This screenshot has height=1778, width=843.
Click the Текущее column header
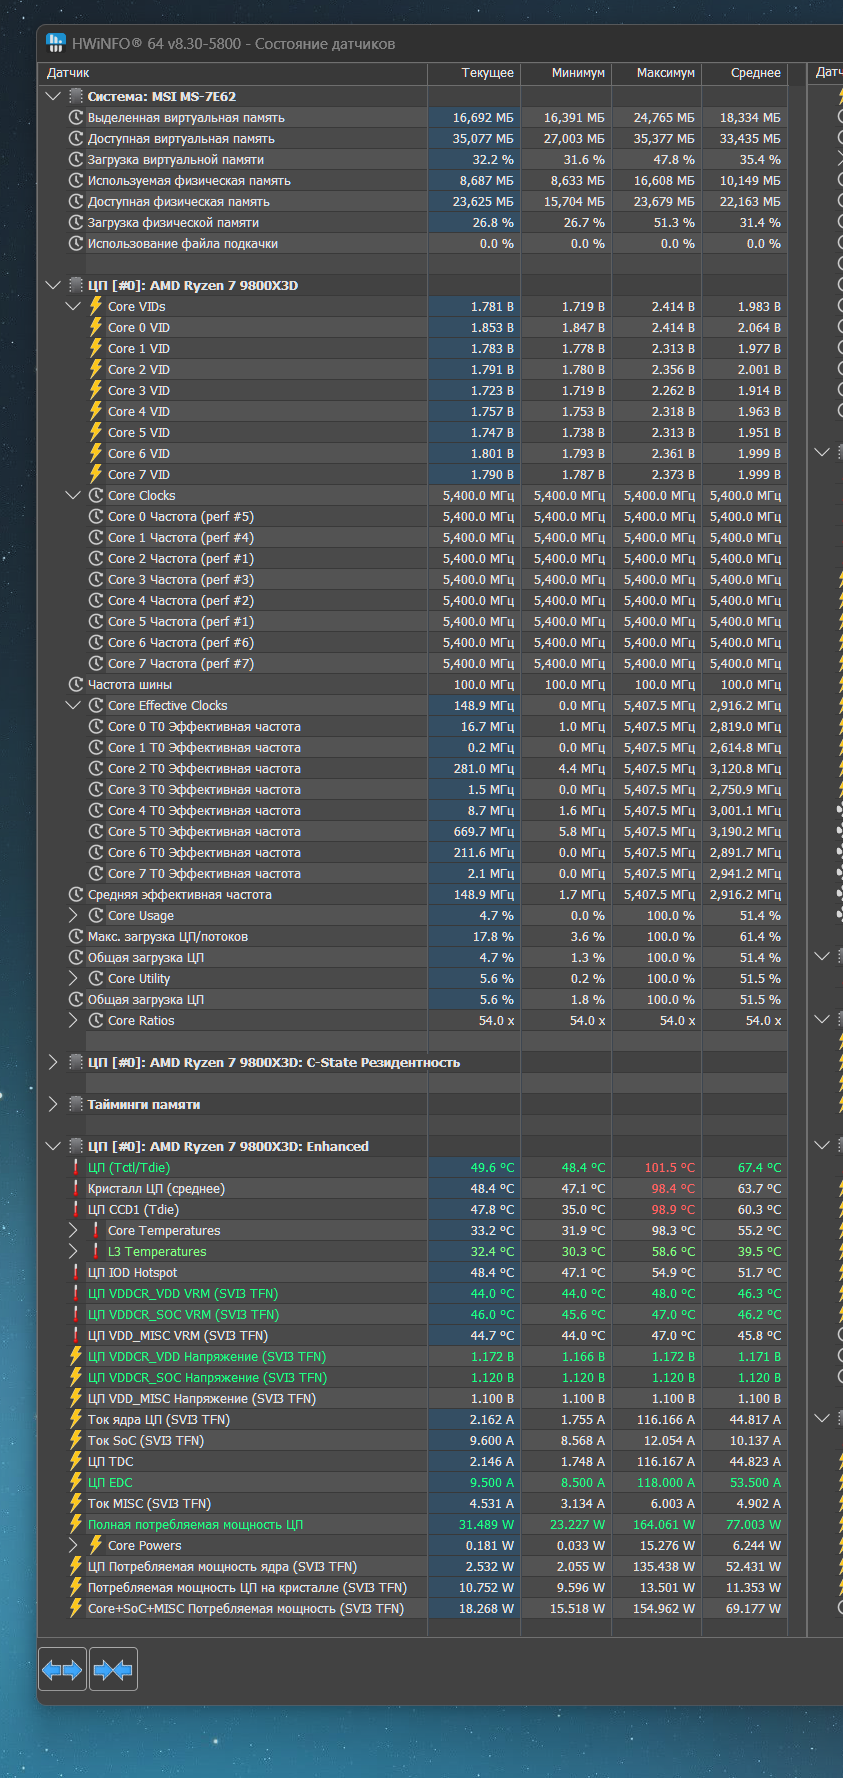point(487,73)
